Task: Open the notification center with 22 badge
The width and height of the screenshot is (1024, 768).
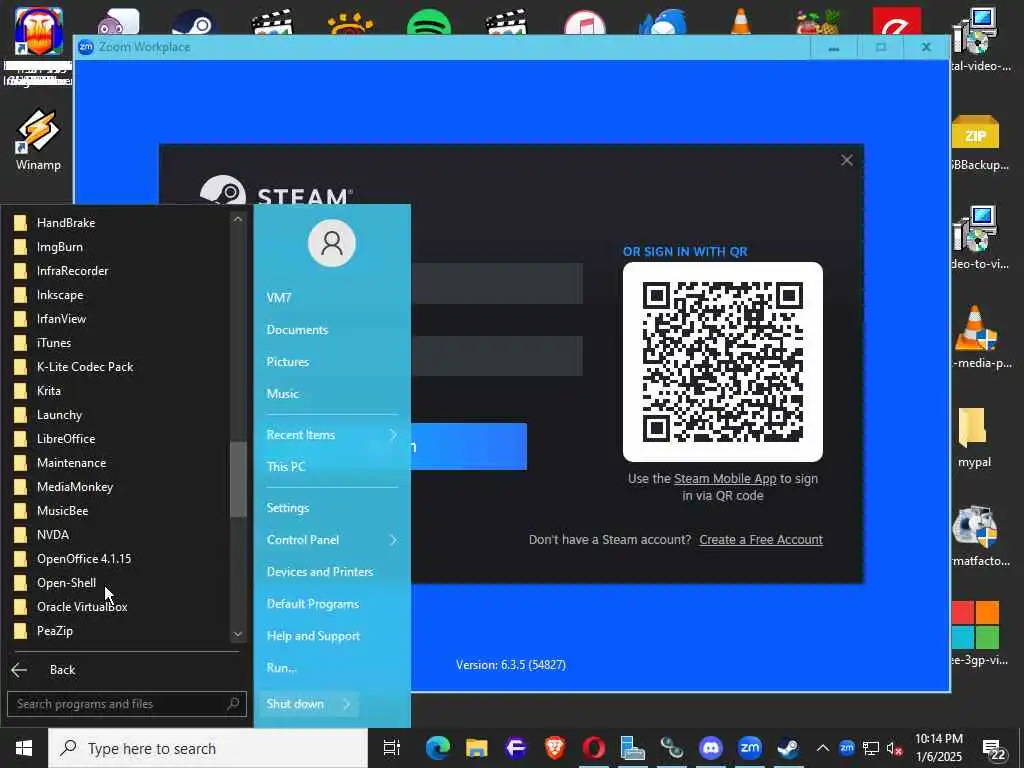Action: [994, 750]
